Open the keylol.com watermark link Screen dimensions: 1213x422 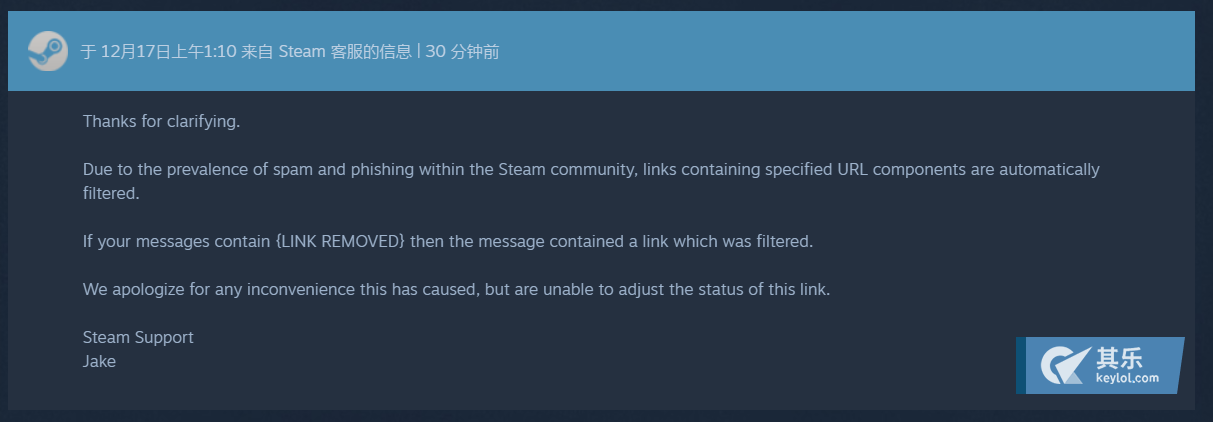point(1127,379)
